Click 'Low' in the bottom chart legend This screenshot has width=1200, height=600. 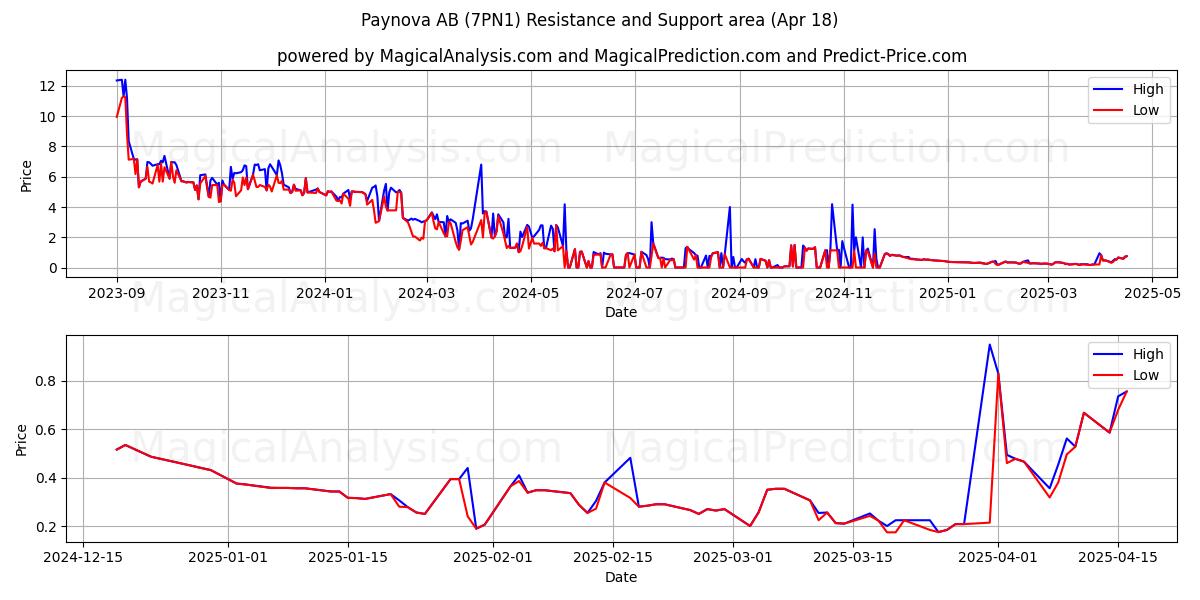[x=1146, y=375]
